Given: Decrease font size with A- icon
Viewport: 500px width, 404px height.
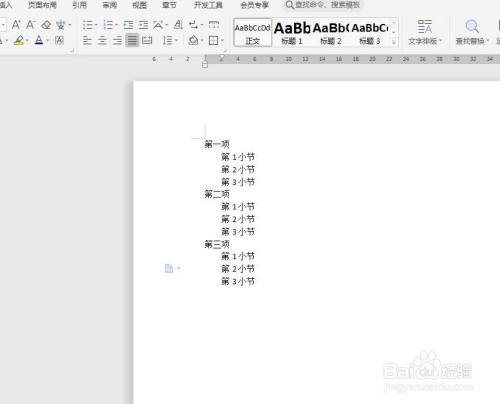Looking at the screenshot, I should pos(30,25).
